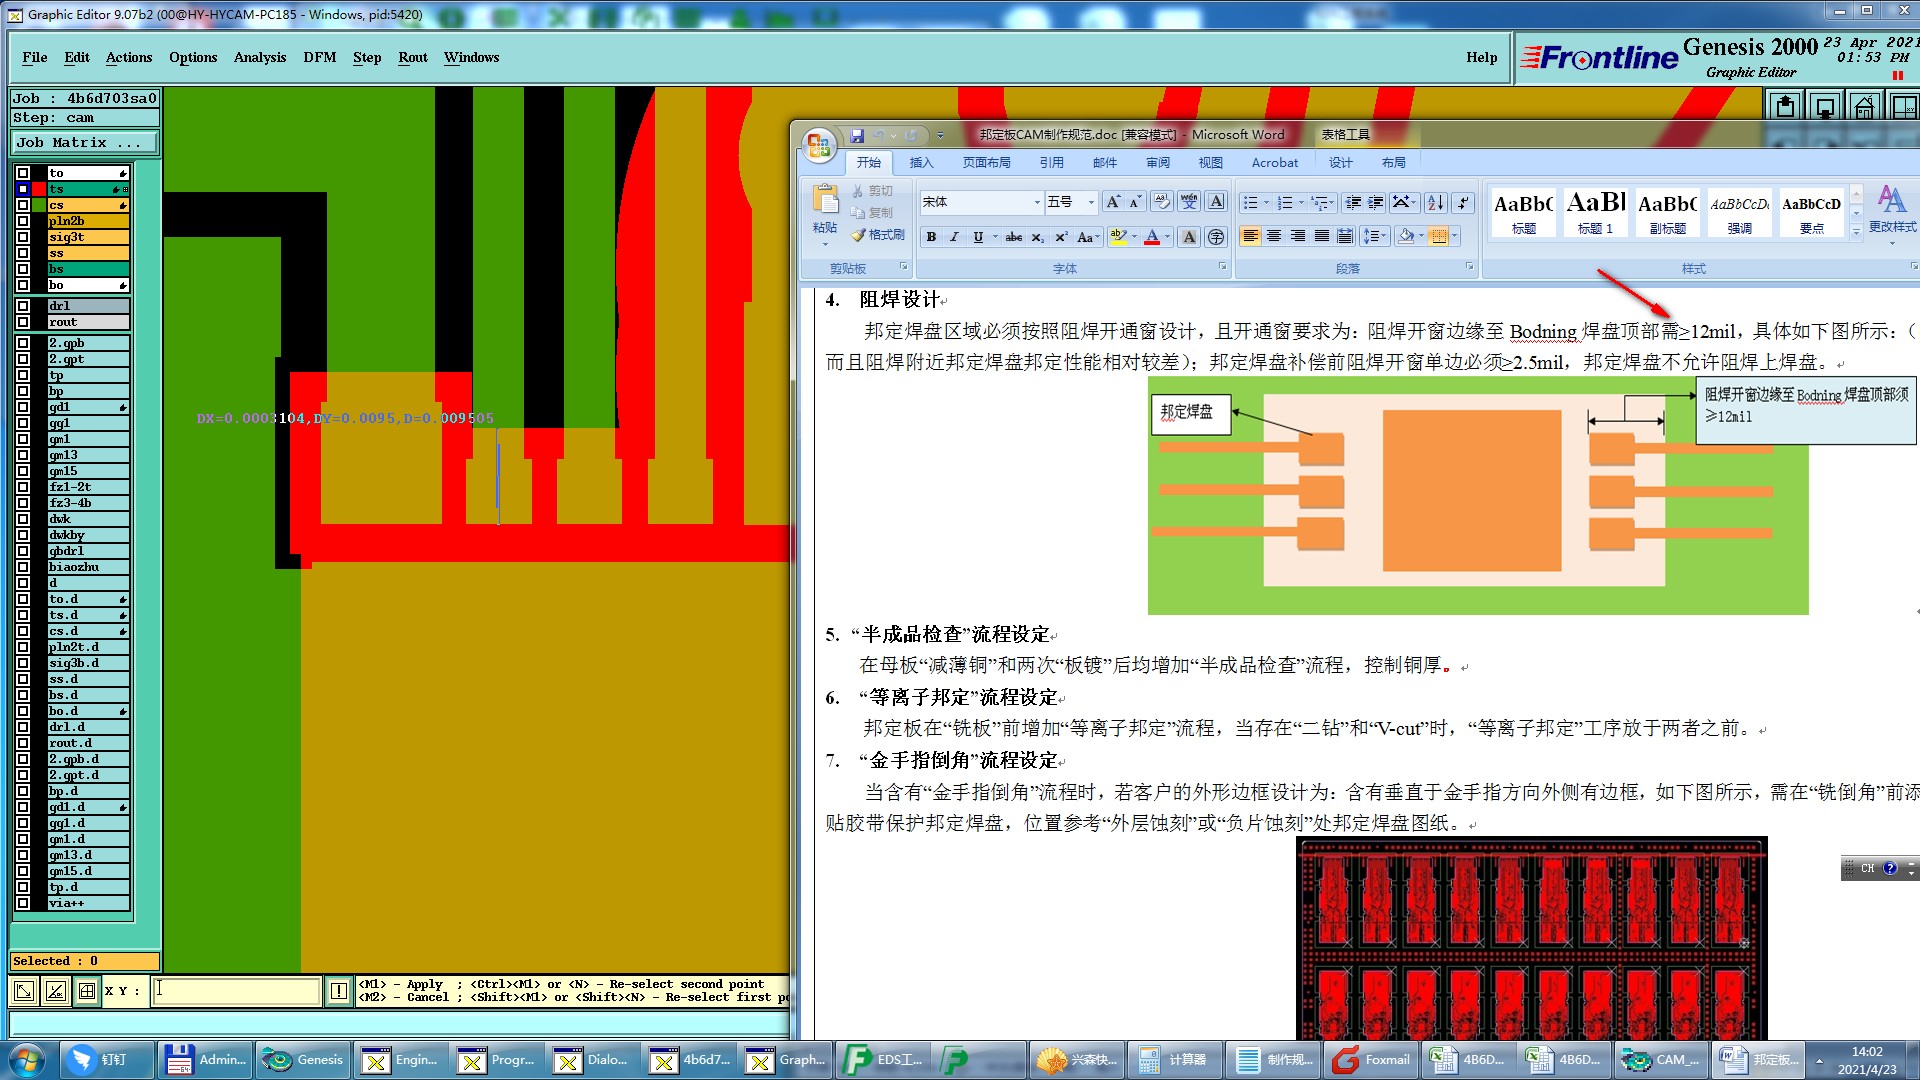Expand the font color dropdown arrow

click(x=1167, y=237)
